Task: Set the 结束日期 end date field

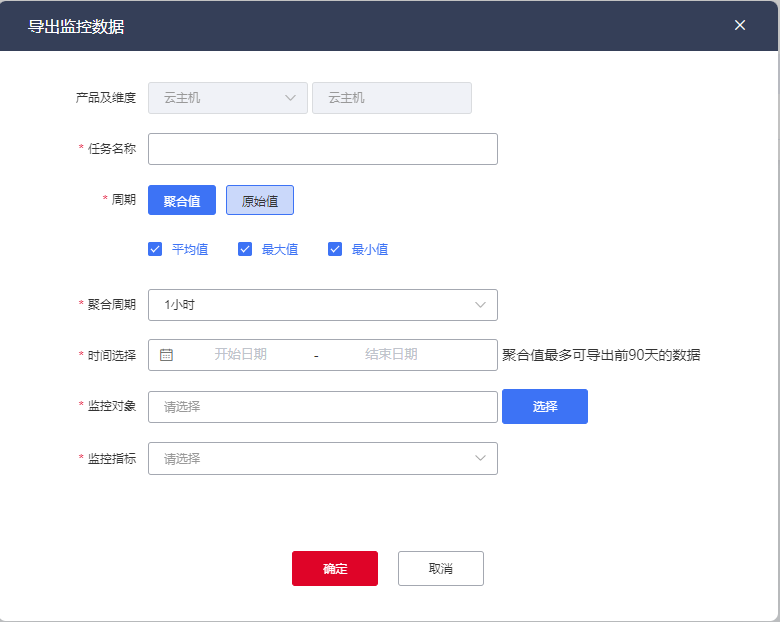Action: tap(391, 354)
